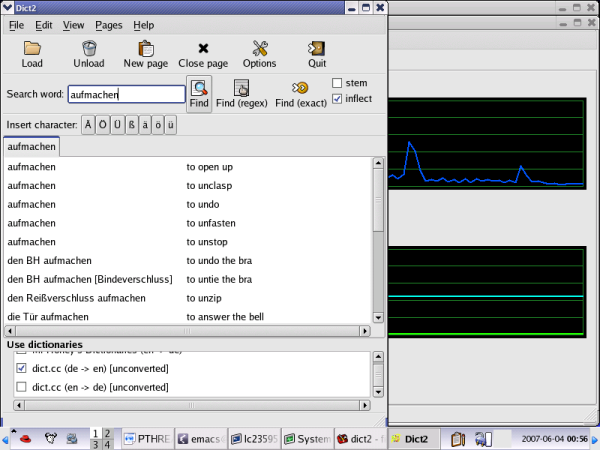Image resolution: width=600 pixels, height=450 pixels.
Task: Click the results list scroll down arrow
Action: 378,318
